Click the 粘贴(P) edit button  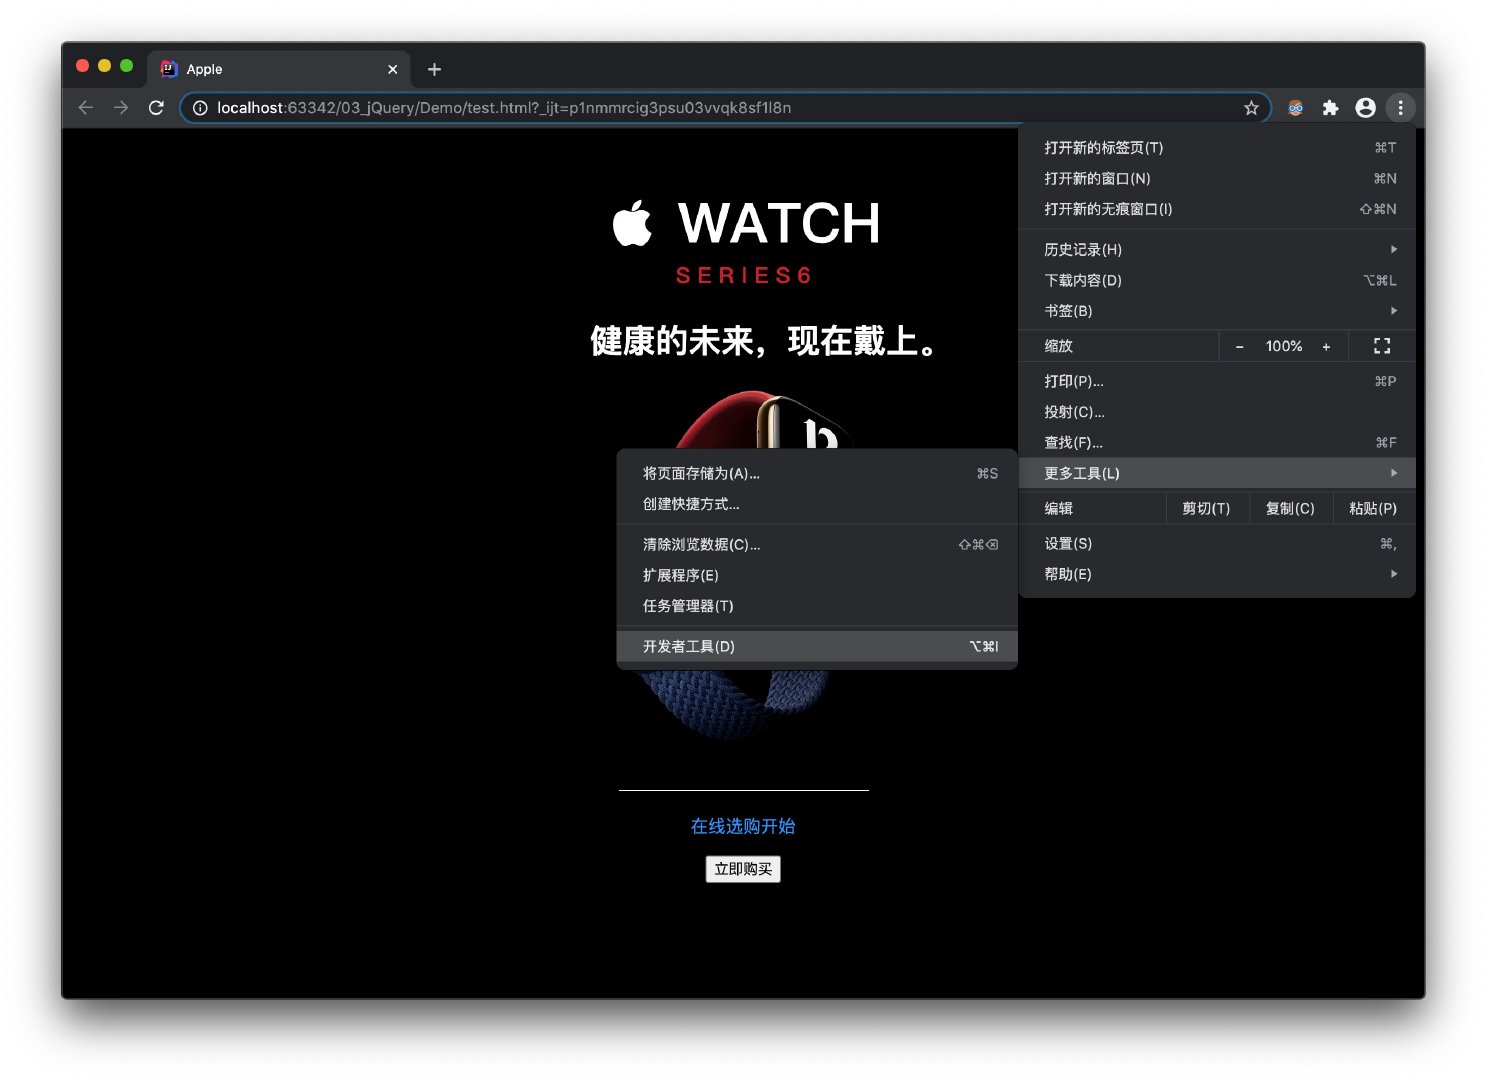pos(1373,508)
